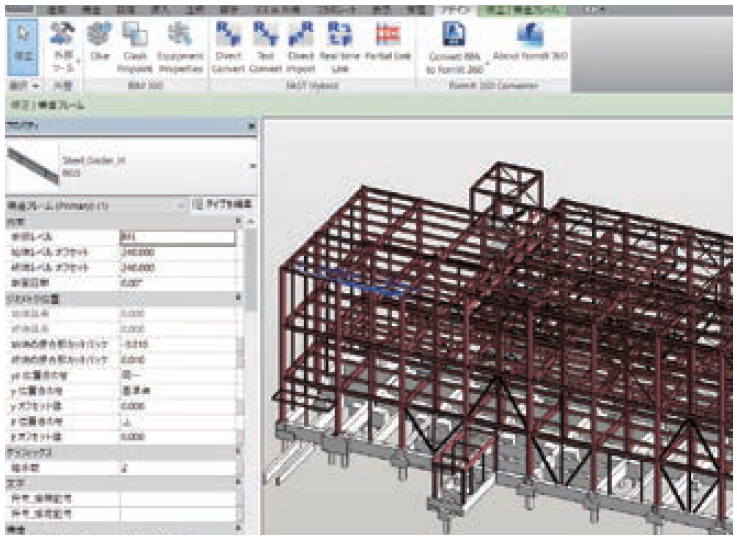Open About FormIt 360
The image size is (737, 541).
point(530,42)
